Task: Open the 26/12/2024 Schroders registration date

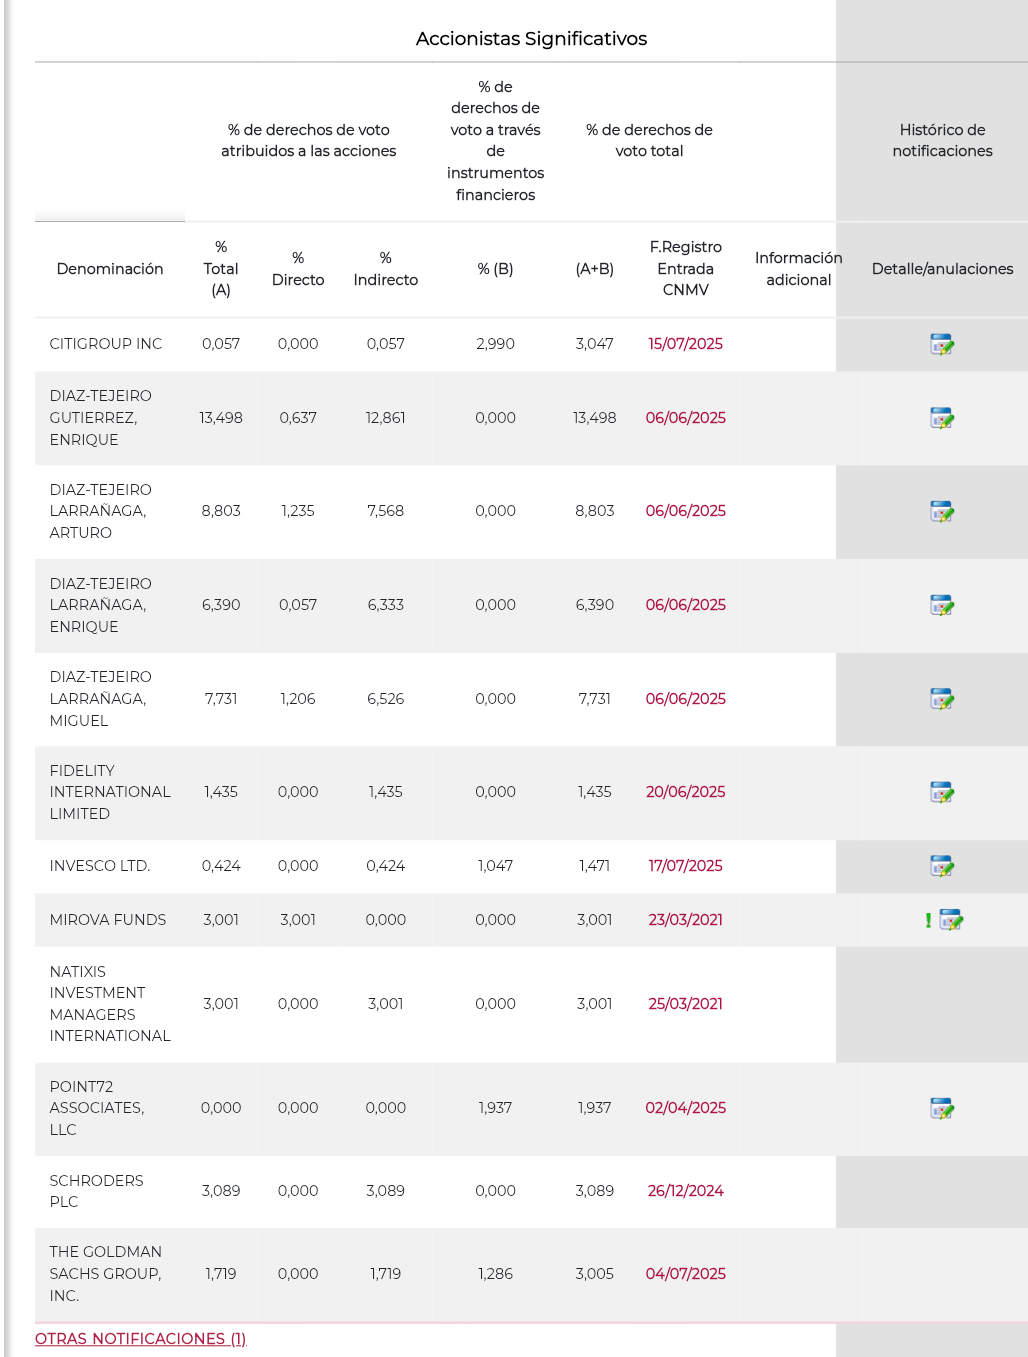Action: tap(685, 1191)
